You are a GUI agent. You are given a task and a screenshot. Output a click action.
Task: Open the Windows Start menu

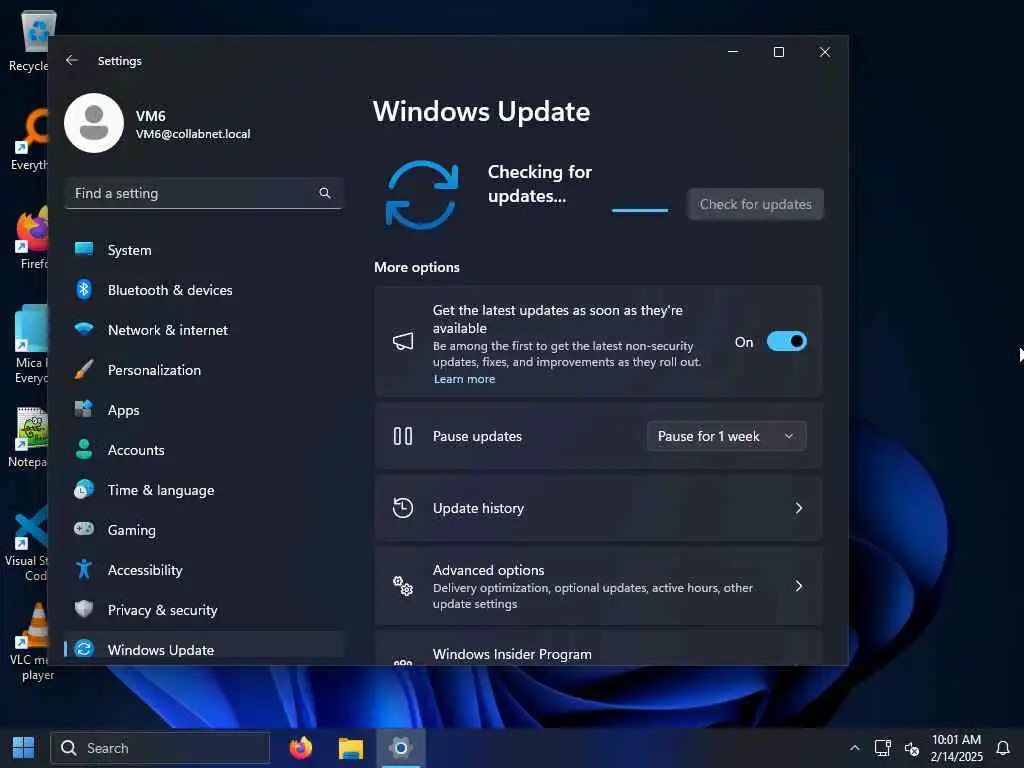coord(24,748)
